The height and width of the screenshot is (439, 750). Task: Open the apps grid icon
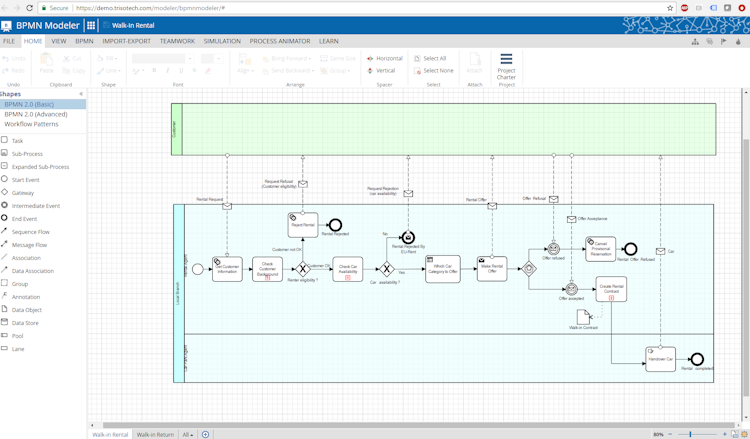pyautogui.click(x=91, y=25)
